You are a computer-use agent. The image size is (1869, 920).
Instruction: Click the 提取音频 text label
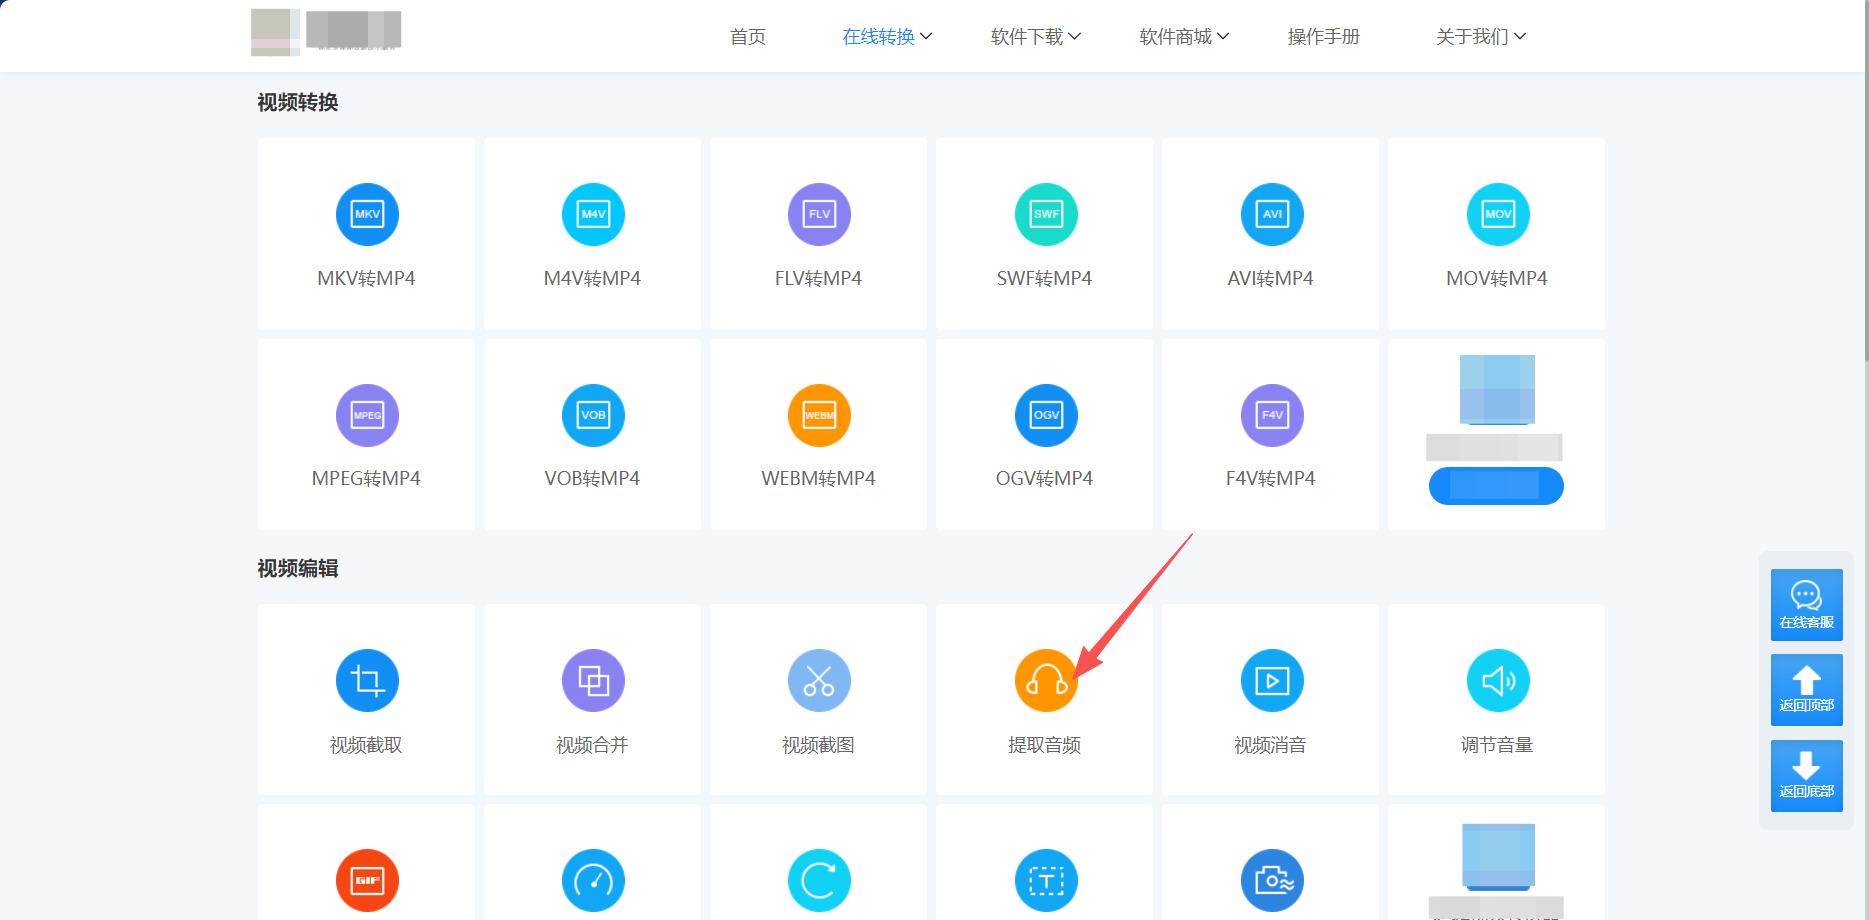coord(1045,745)
